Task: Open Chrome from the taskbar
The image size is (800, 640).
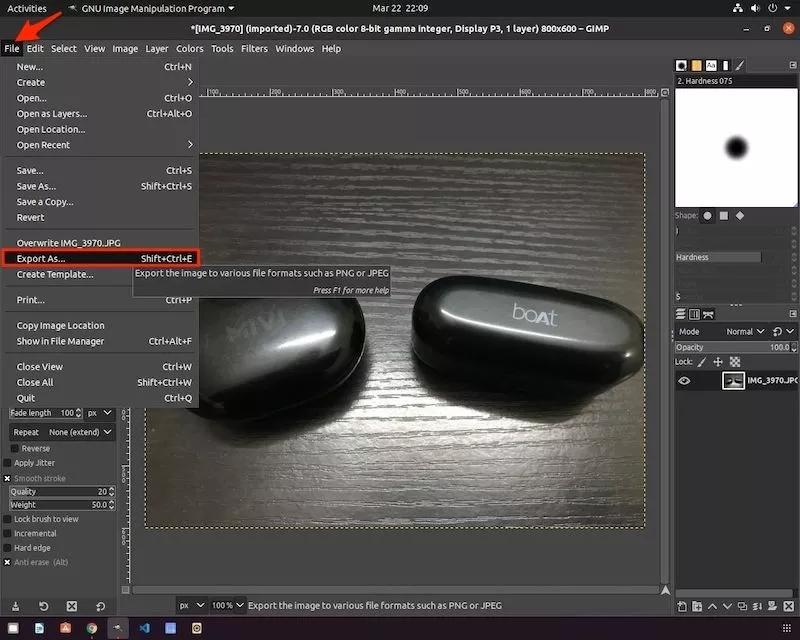Action: (x=92, y=628)
